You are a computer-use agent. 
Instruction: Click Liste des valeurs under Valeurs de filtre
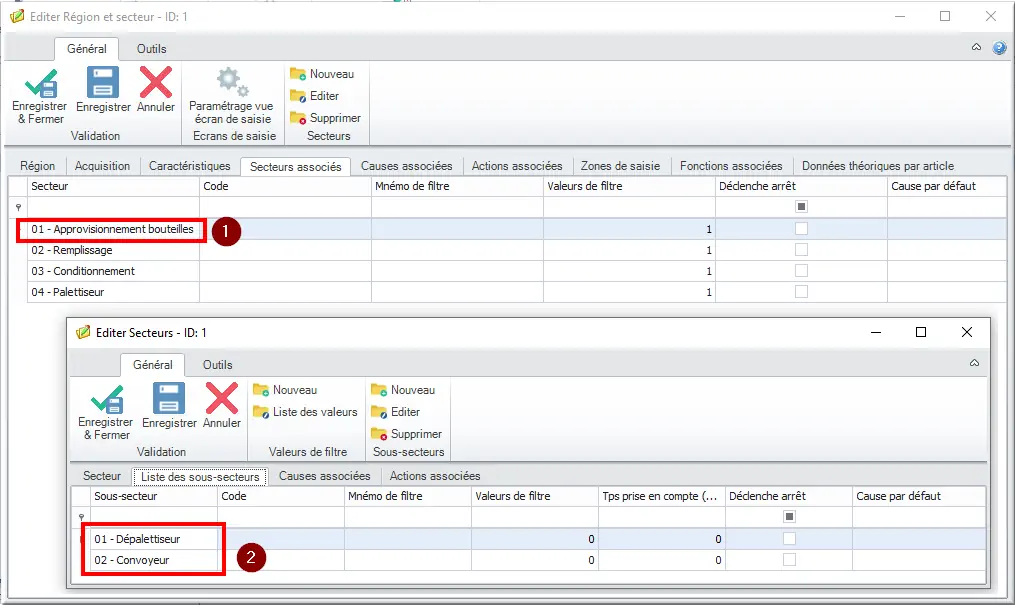point(305,412)
